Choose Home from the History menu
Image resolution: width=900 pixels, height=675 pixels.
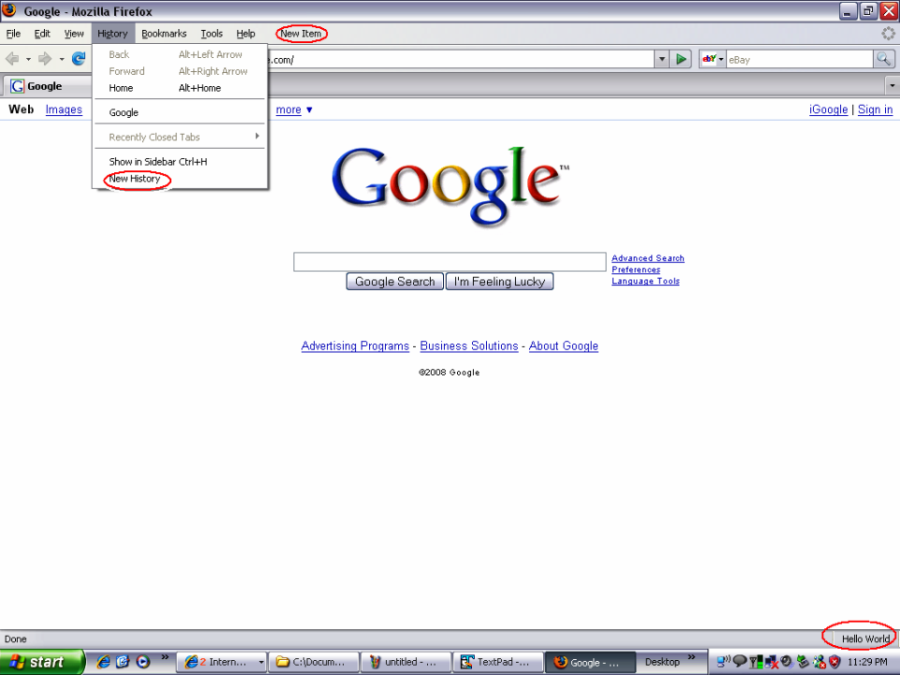(180, 88)
